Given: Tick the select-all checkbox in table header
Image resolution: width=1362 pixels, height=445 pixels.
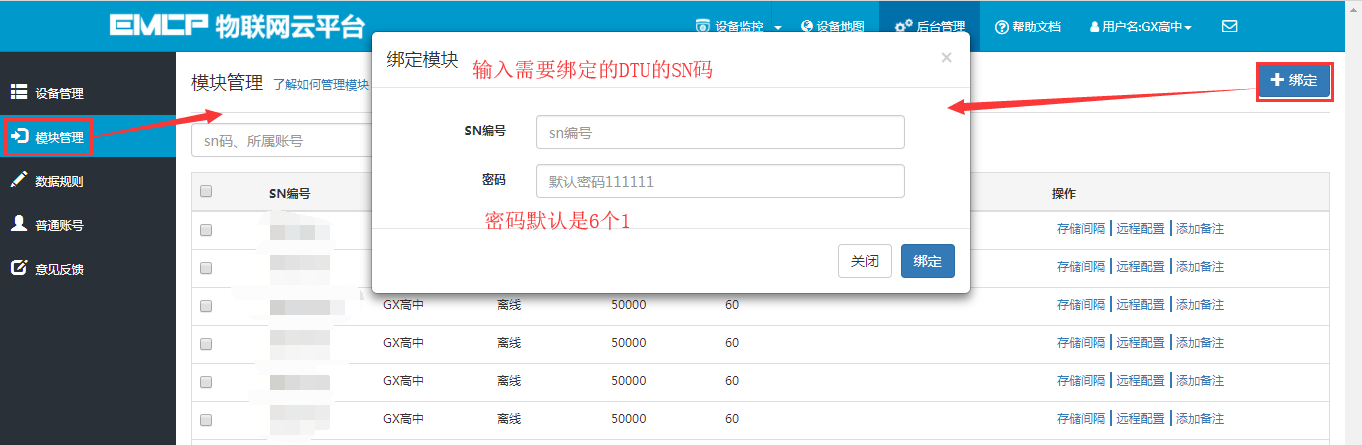Looking at the screenshot, I should coord(206,191).
